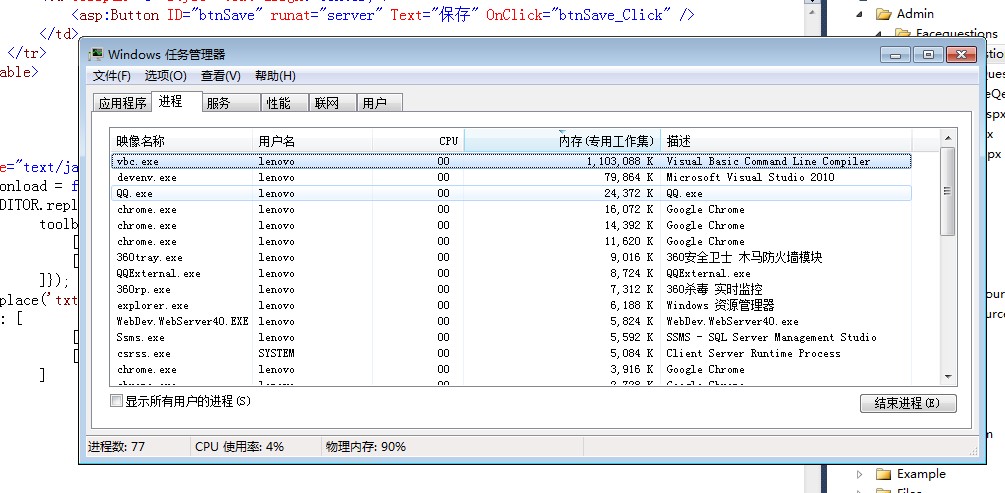
Task: Switch to the 联网 tab
Action: click(333, 103)
